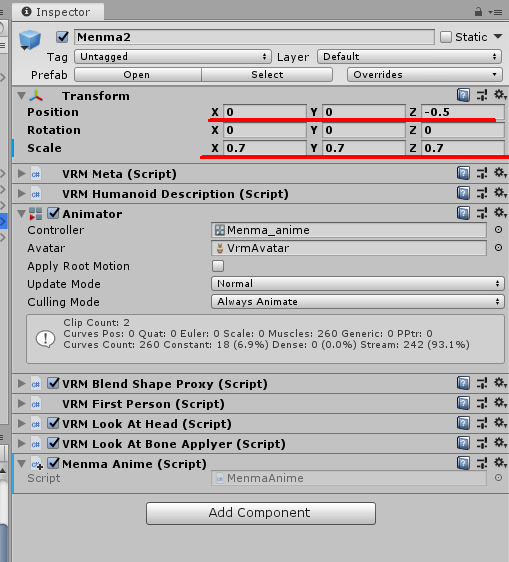Open Update Mode dropdown set to Normal

pos(358,284)
